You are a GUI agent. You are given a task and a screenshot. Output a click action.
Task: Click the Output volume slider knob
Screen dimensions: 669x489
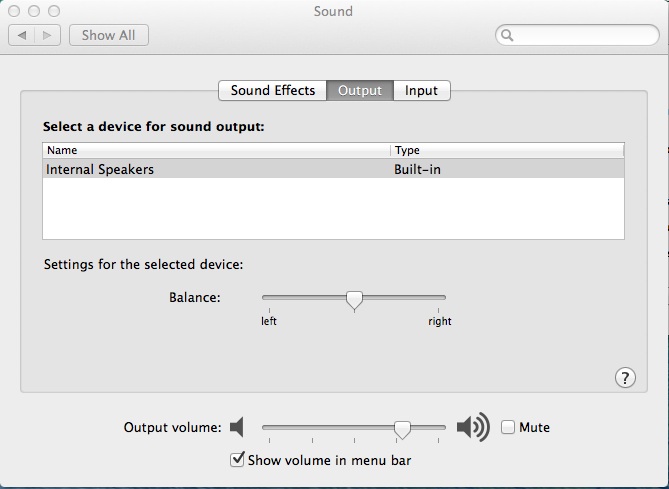pos(402,429)
